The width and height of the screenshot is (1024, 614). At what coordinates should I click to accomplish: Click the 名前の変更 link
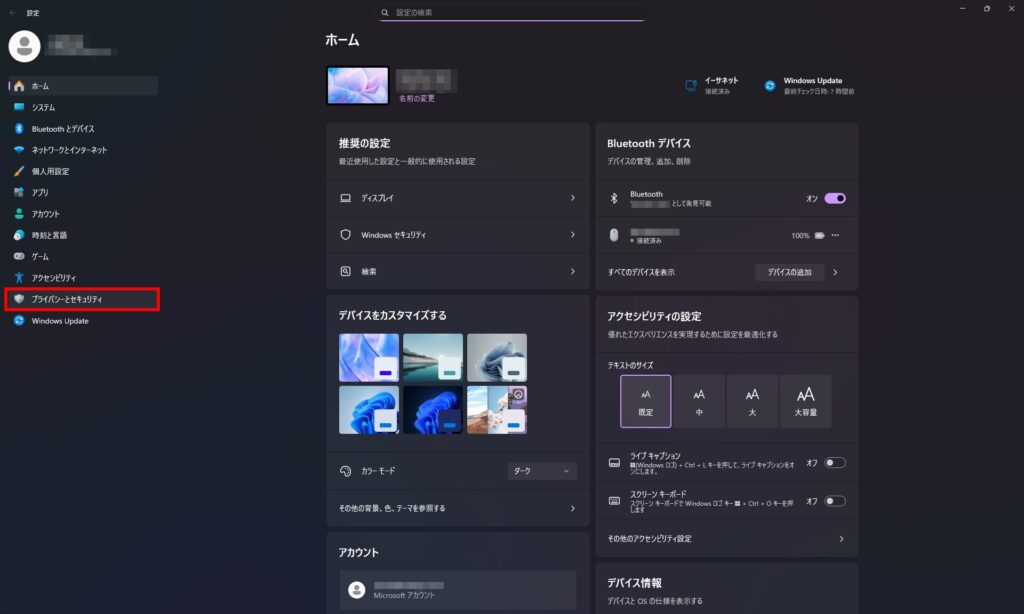tap(417, 99)
